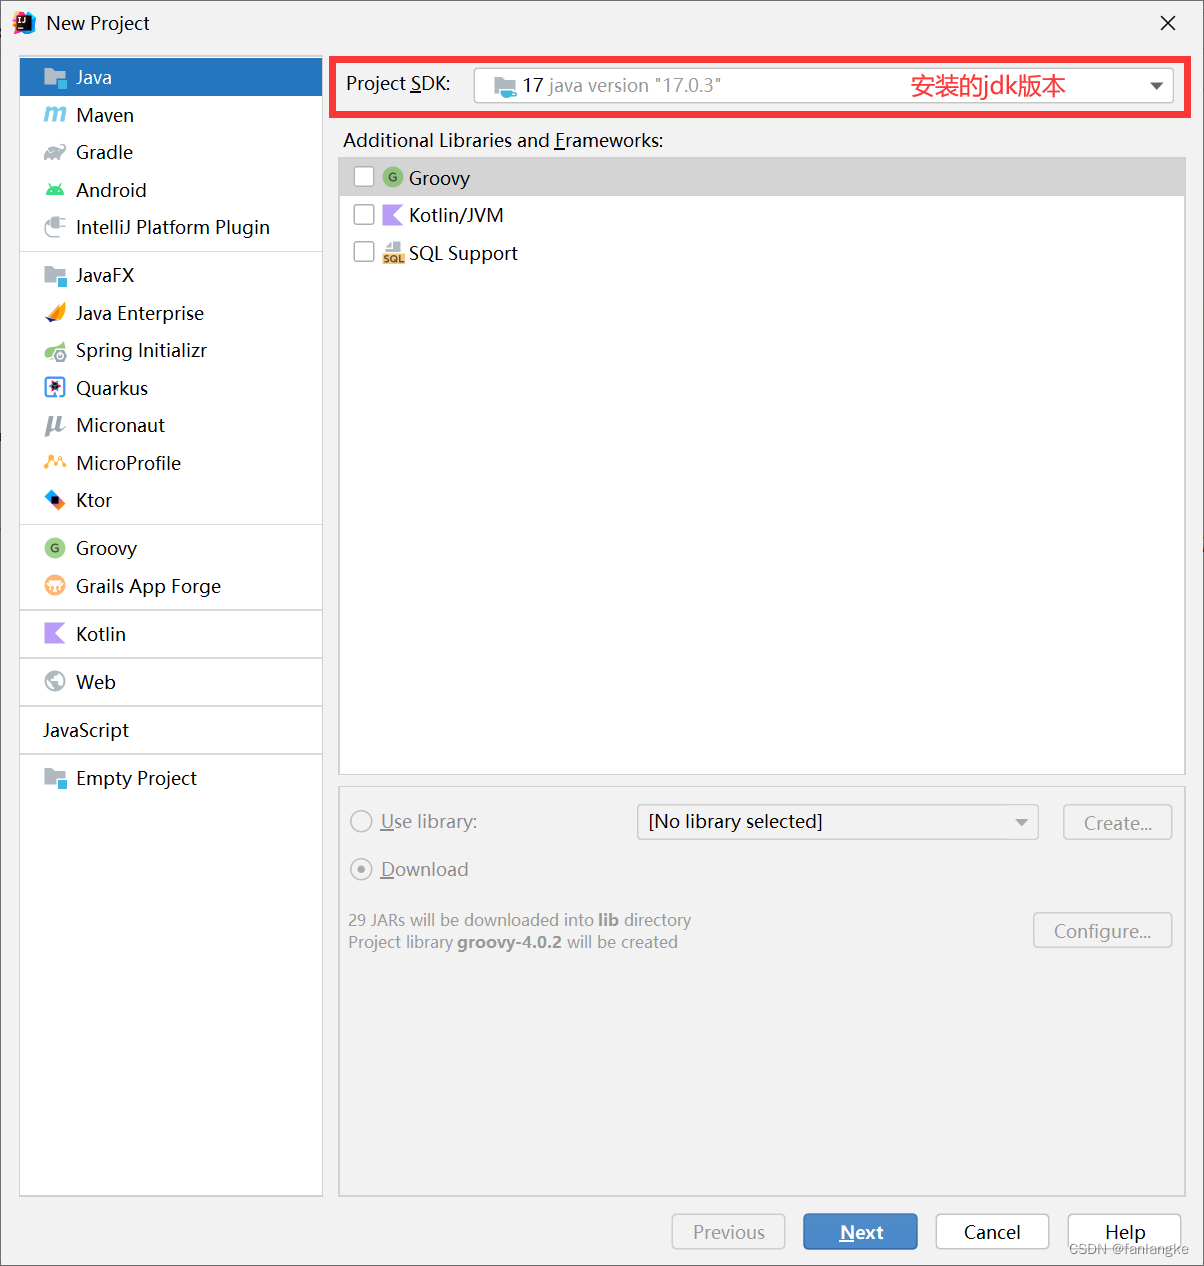Click the Maven 'm' icon
The image size is (1204, 1266).
[55, 115]
